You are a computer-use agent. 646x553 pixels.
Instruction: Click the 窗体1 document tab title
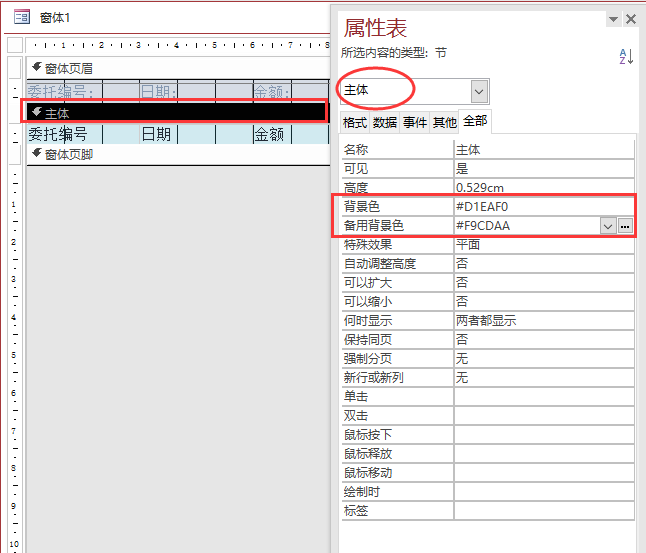tap(55, 18)
